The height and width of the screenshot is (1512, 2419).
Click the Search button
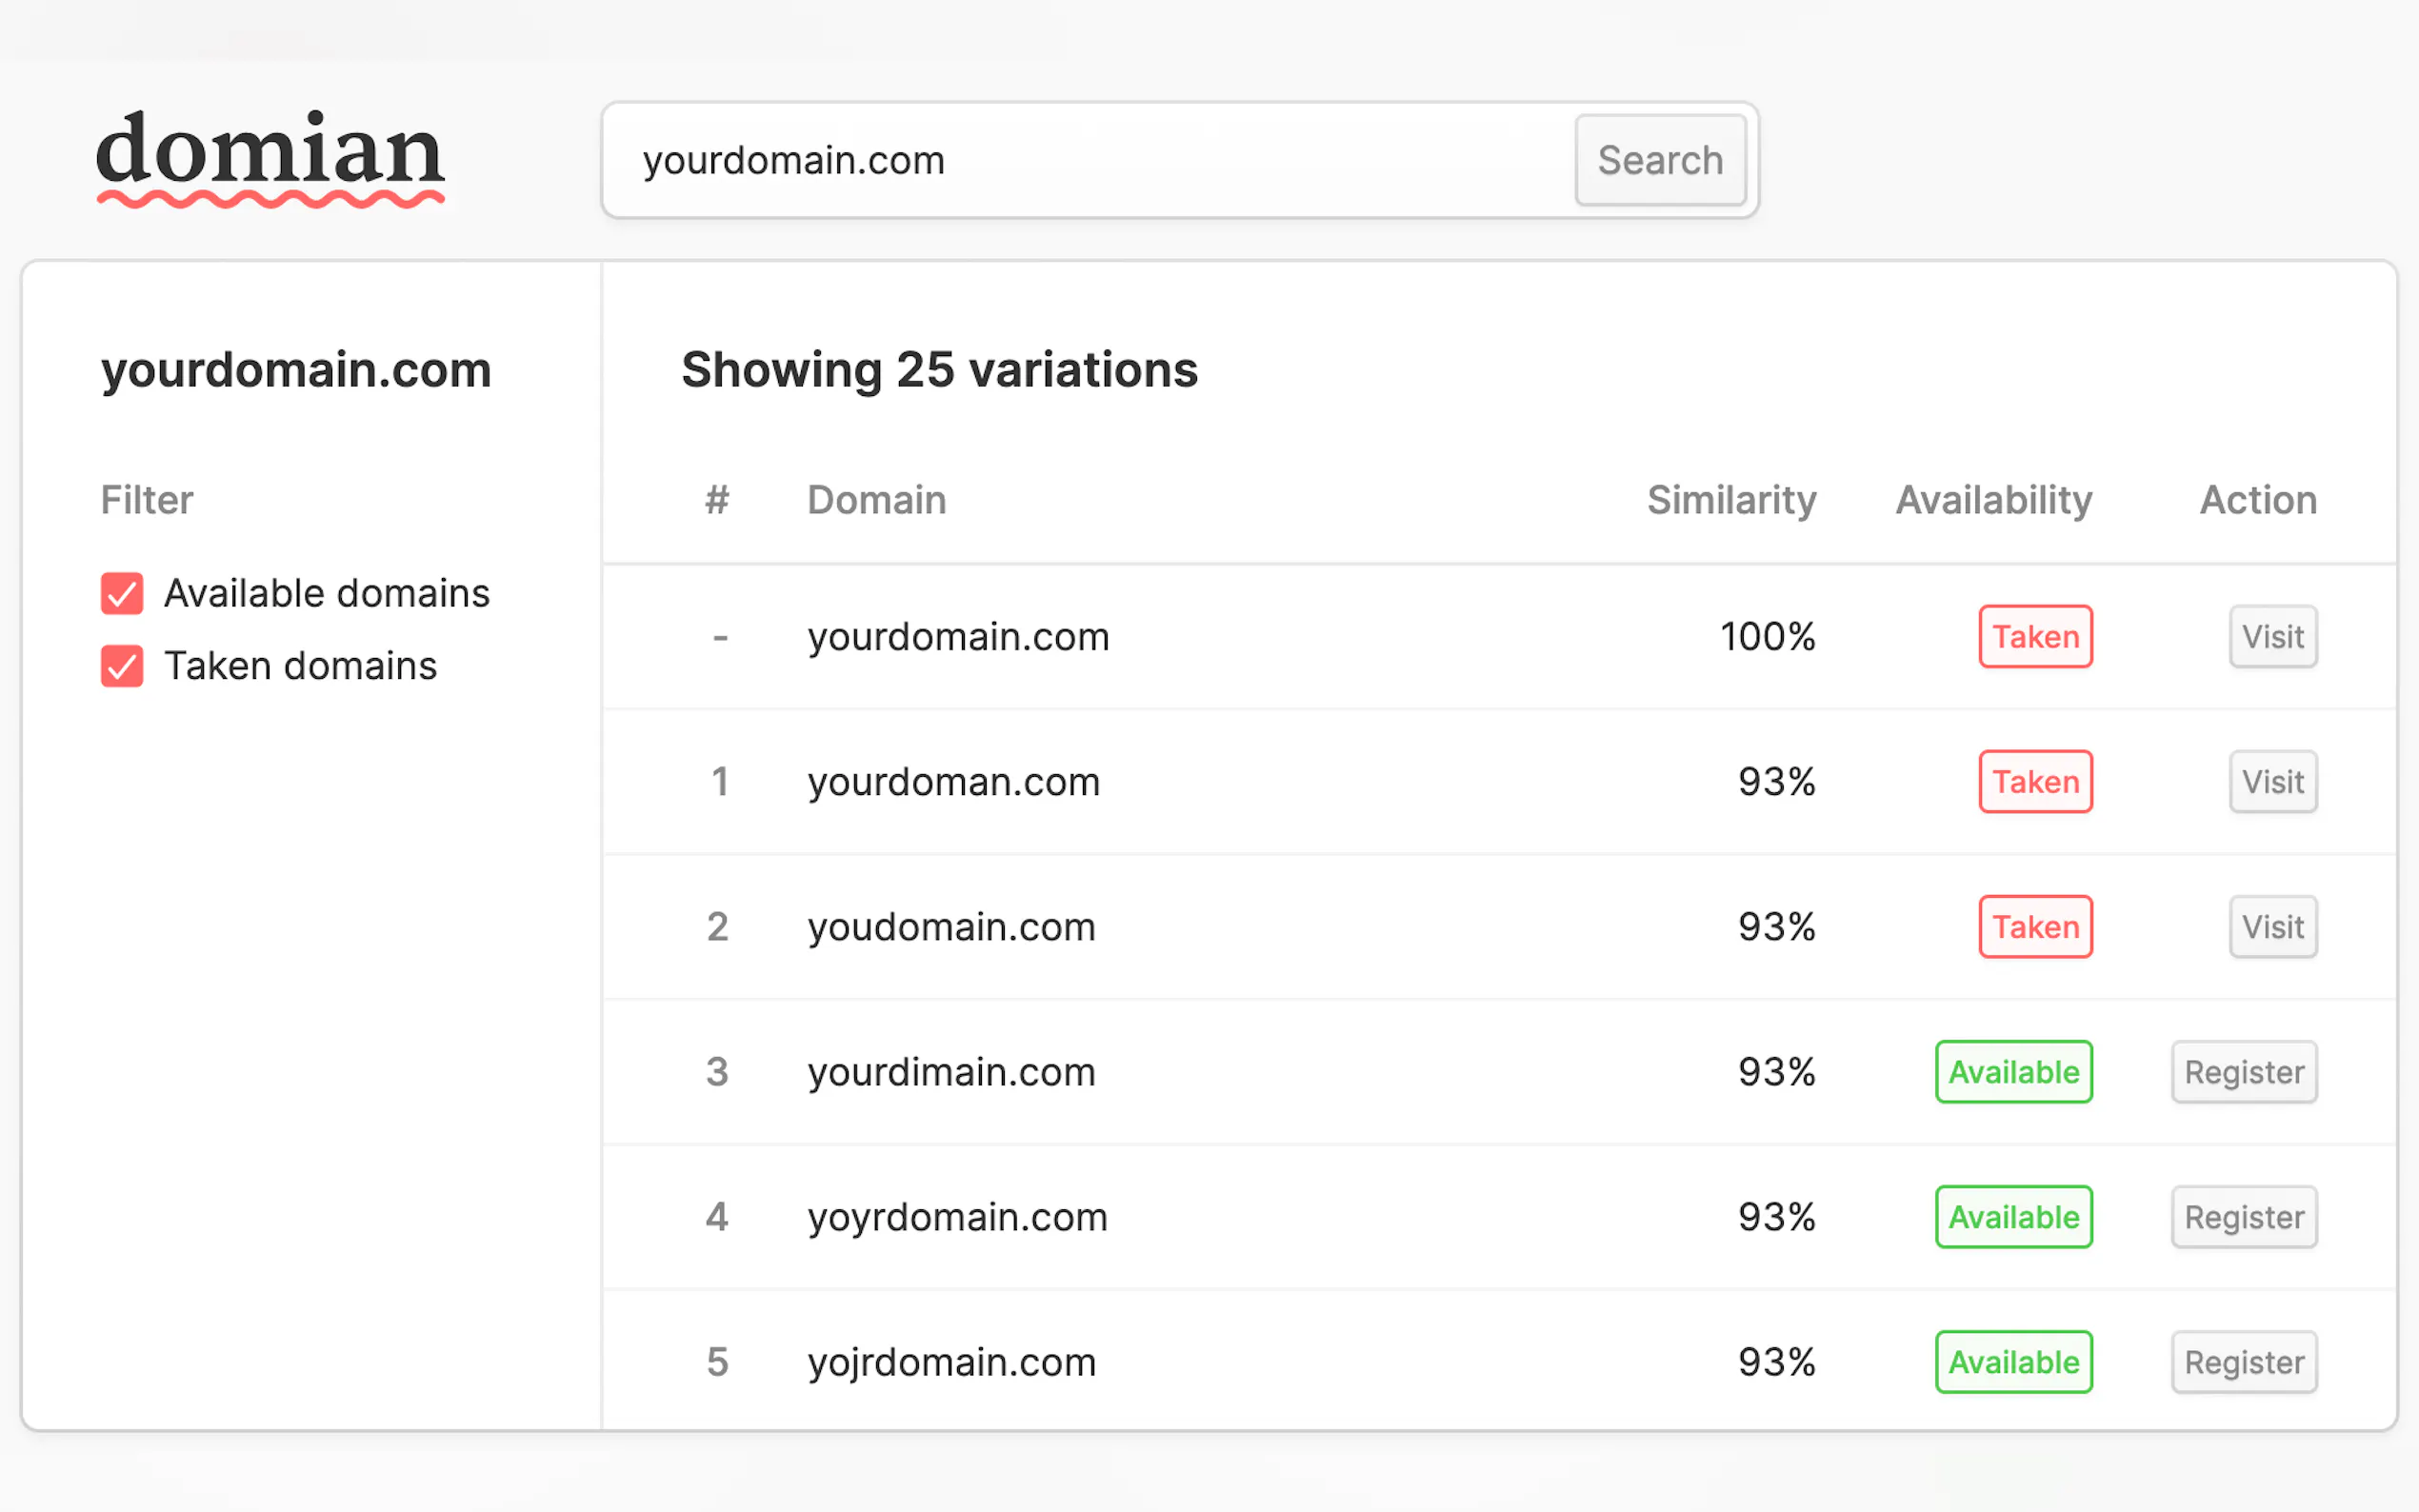tap(1659, 160)
